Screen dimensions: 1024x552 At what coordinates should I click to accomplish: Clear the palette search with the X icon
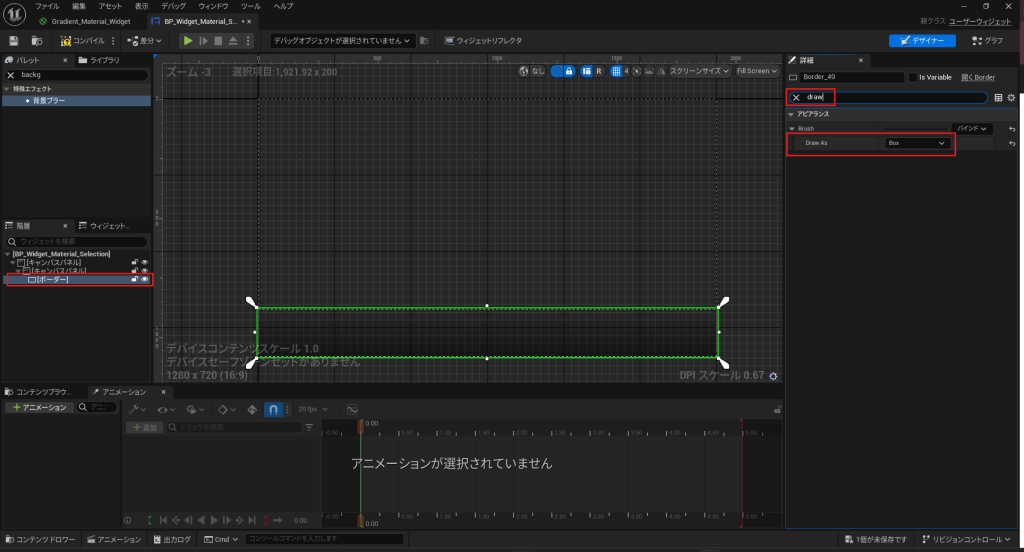(11, 75)
